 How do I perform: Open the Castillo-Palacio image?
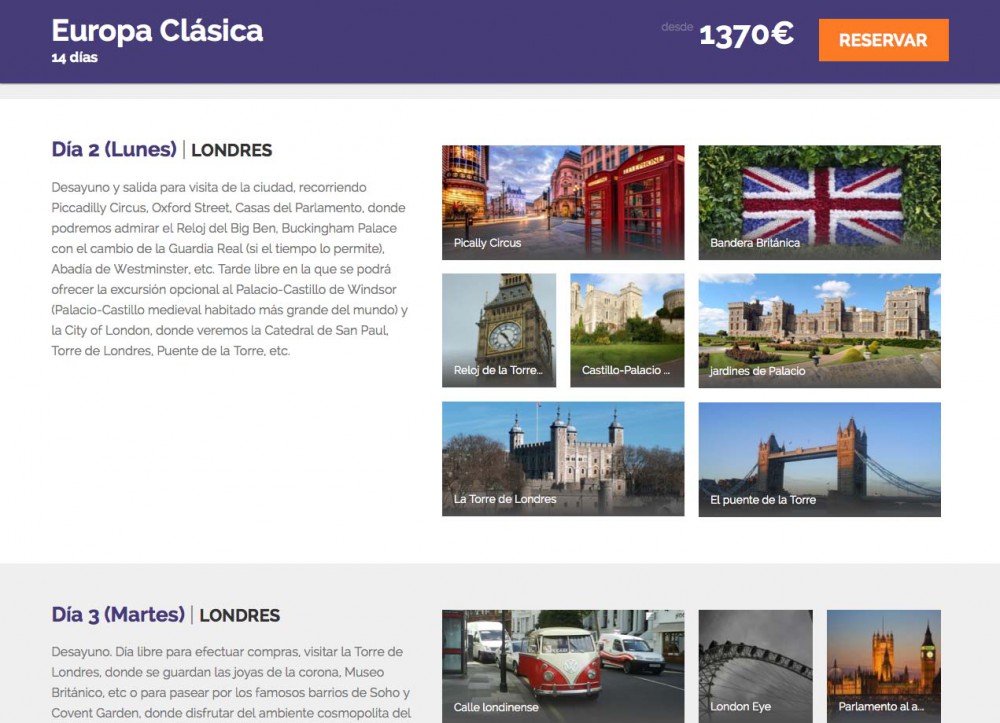coord(627,330)
